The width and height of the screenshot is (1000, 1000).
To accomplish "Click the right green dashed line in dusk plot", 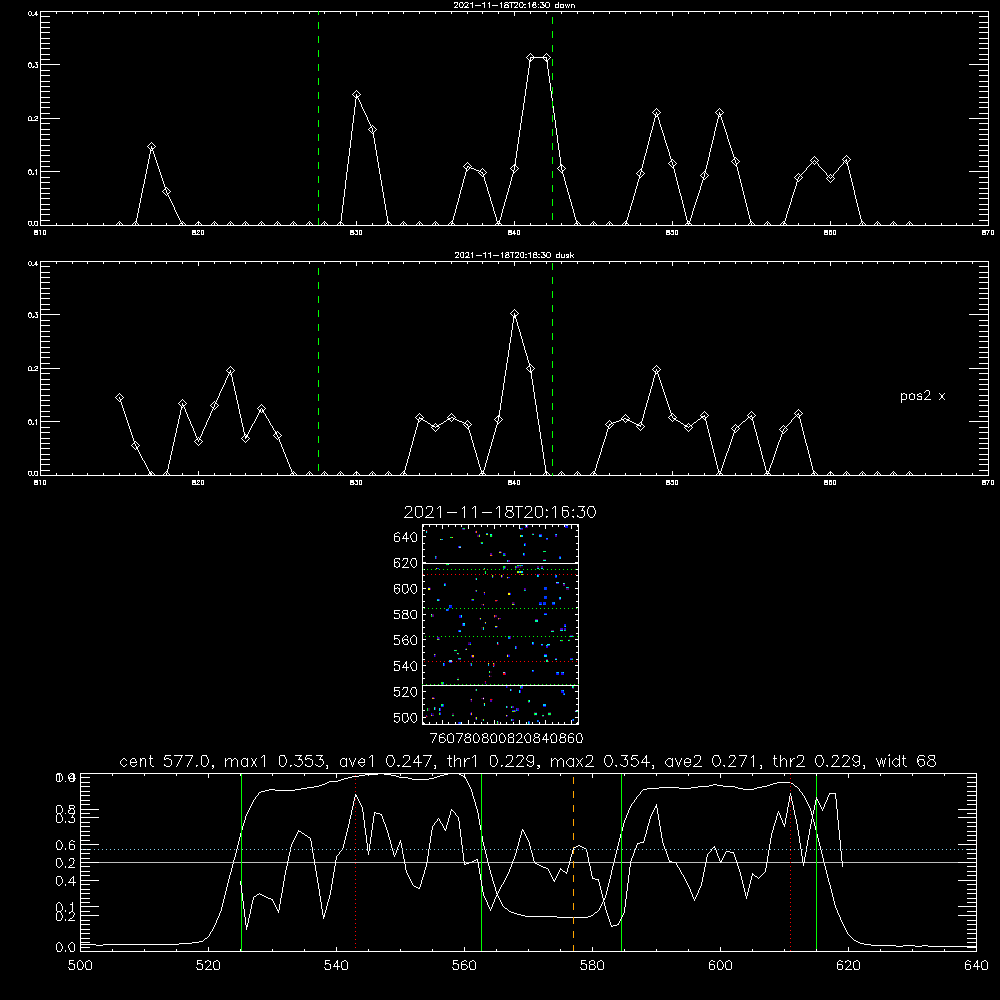I will coord(552,368).
